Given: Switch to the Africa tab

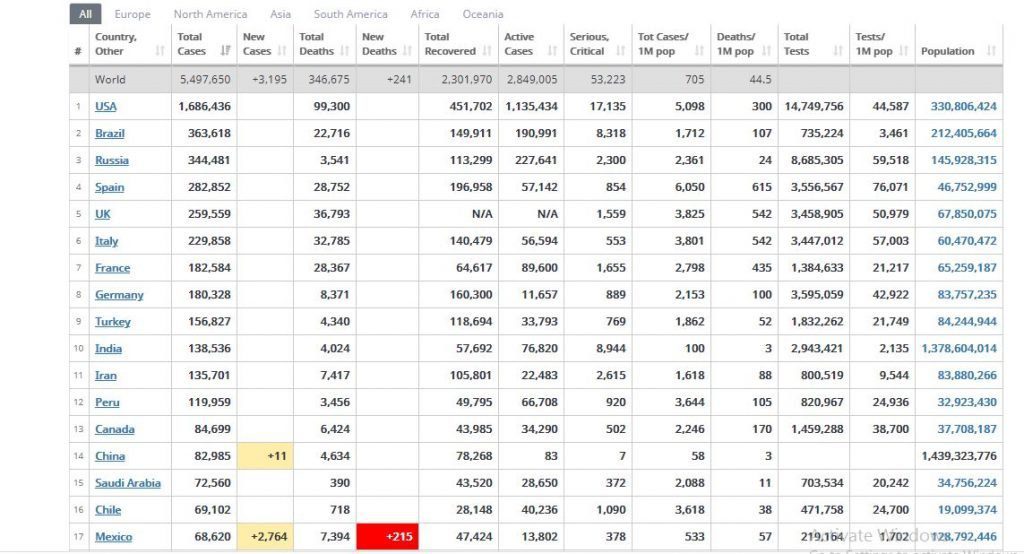Looking at the screenshot, I should coord(424,14).
